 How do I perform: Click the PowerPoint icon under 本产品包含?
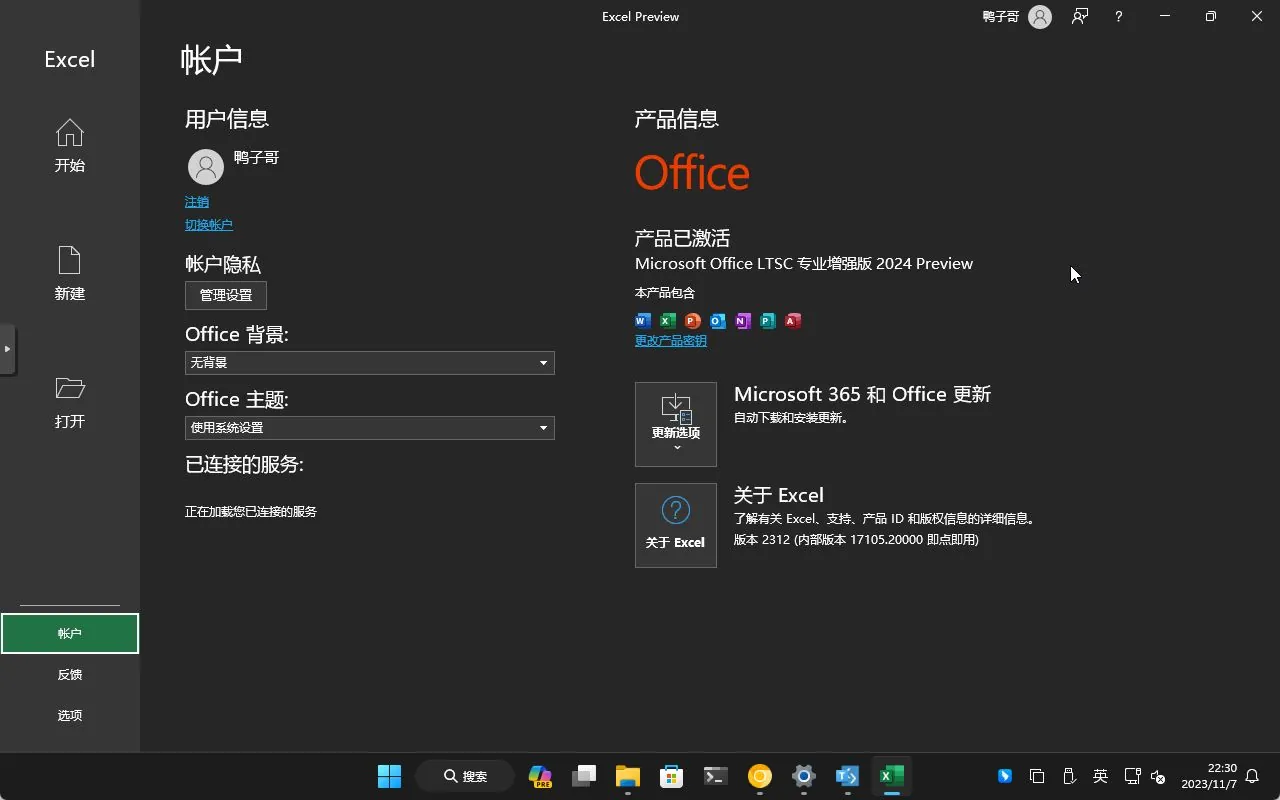pos(692,320)
